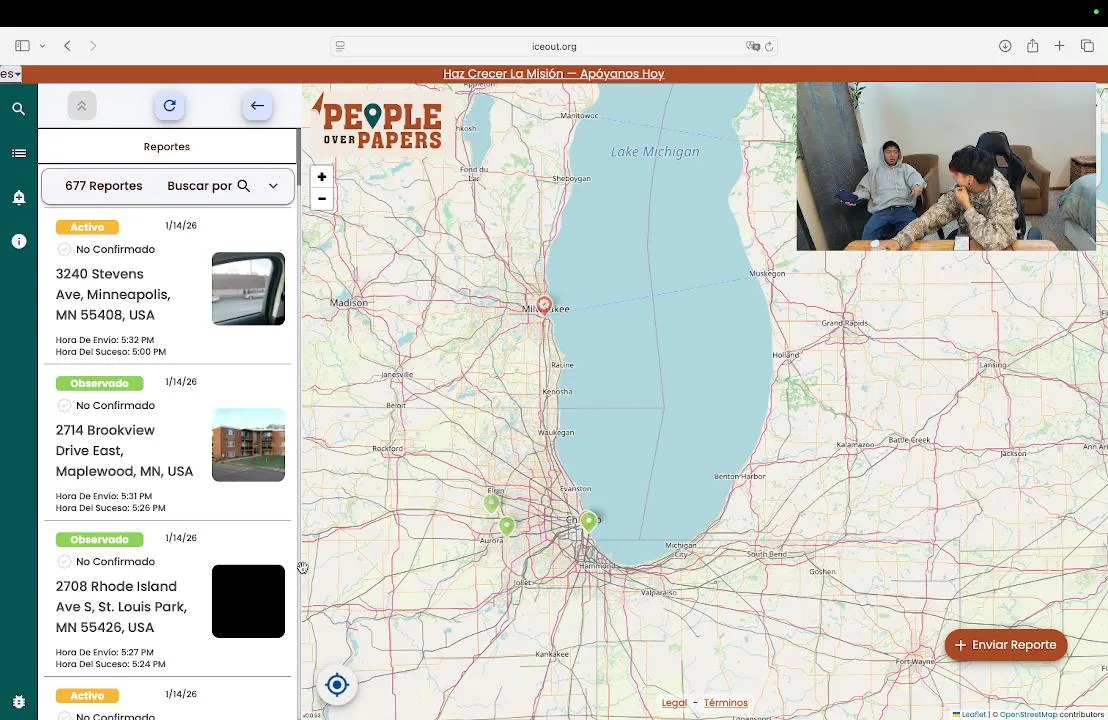Screen dimensions: 1108x720
Task: Open the OpenStreetMap attribution link
Action: tap(1028, 714)
